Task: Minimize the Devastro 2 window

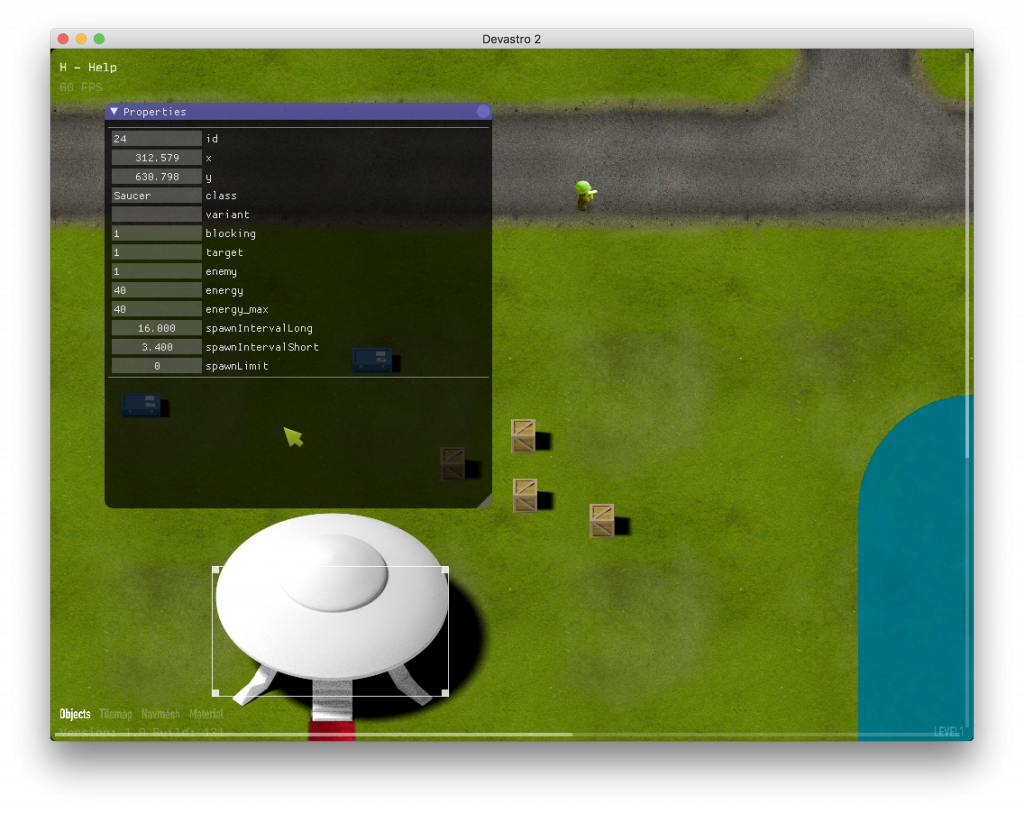Action: click(81, 39)
